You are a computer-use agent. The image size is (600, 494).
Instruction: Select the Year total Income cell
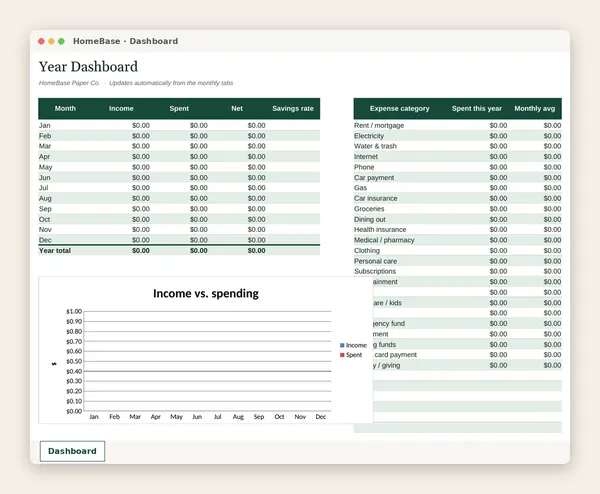(x=141, y=251)
